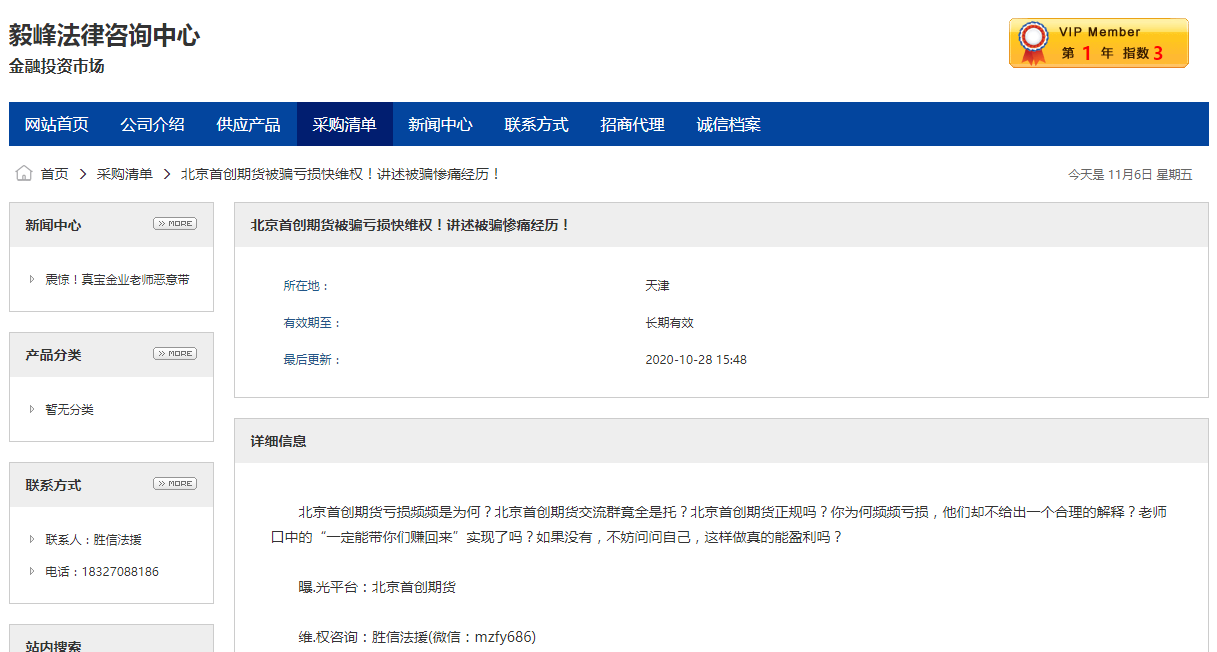Click 新闻中心 sidebar panel heading
Screen dimensions: 1217x652
click(53, 225)
